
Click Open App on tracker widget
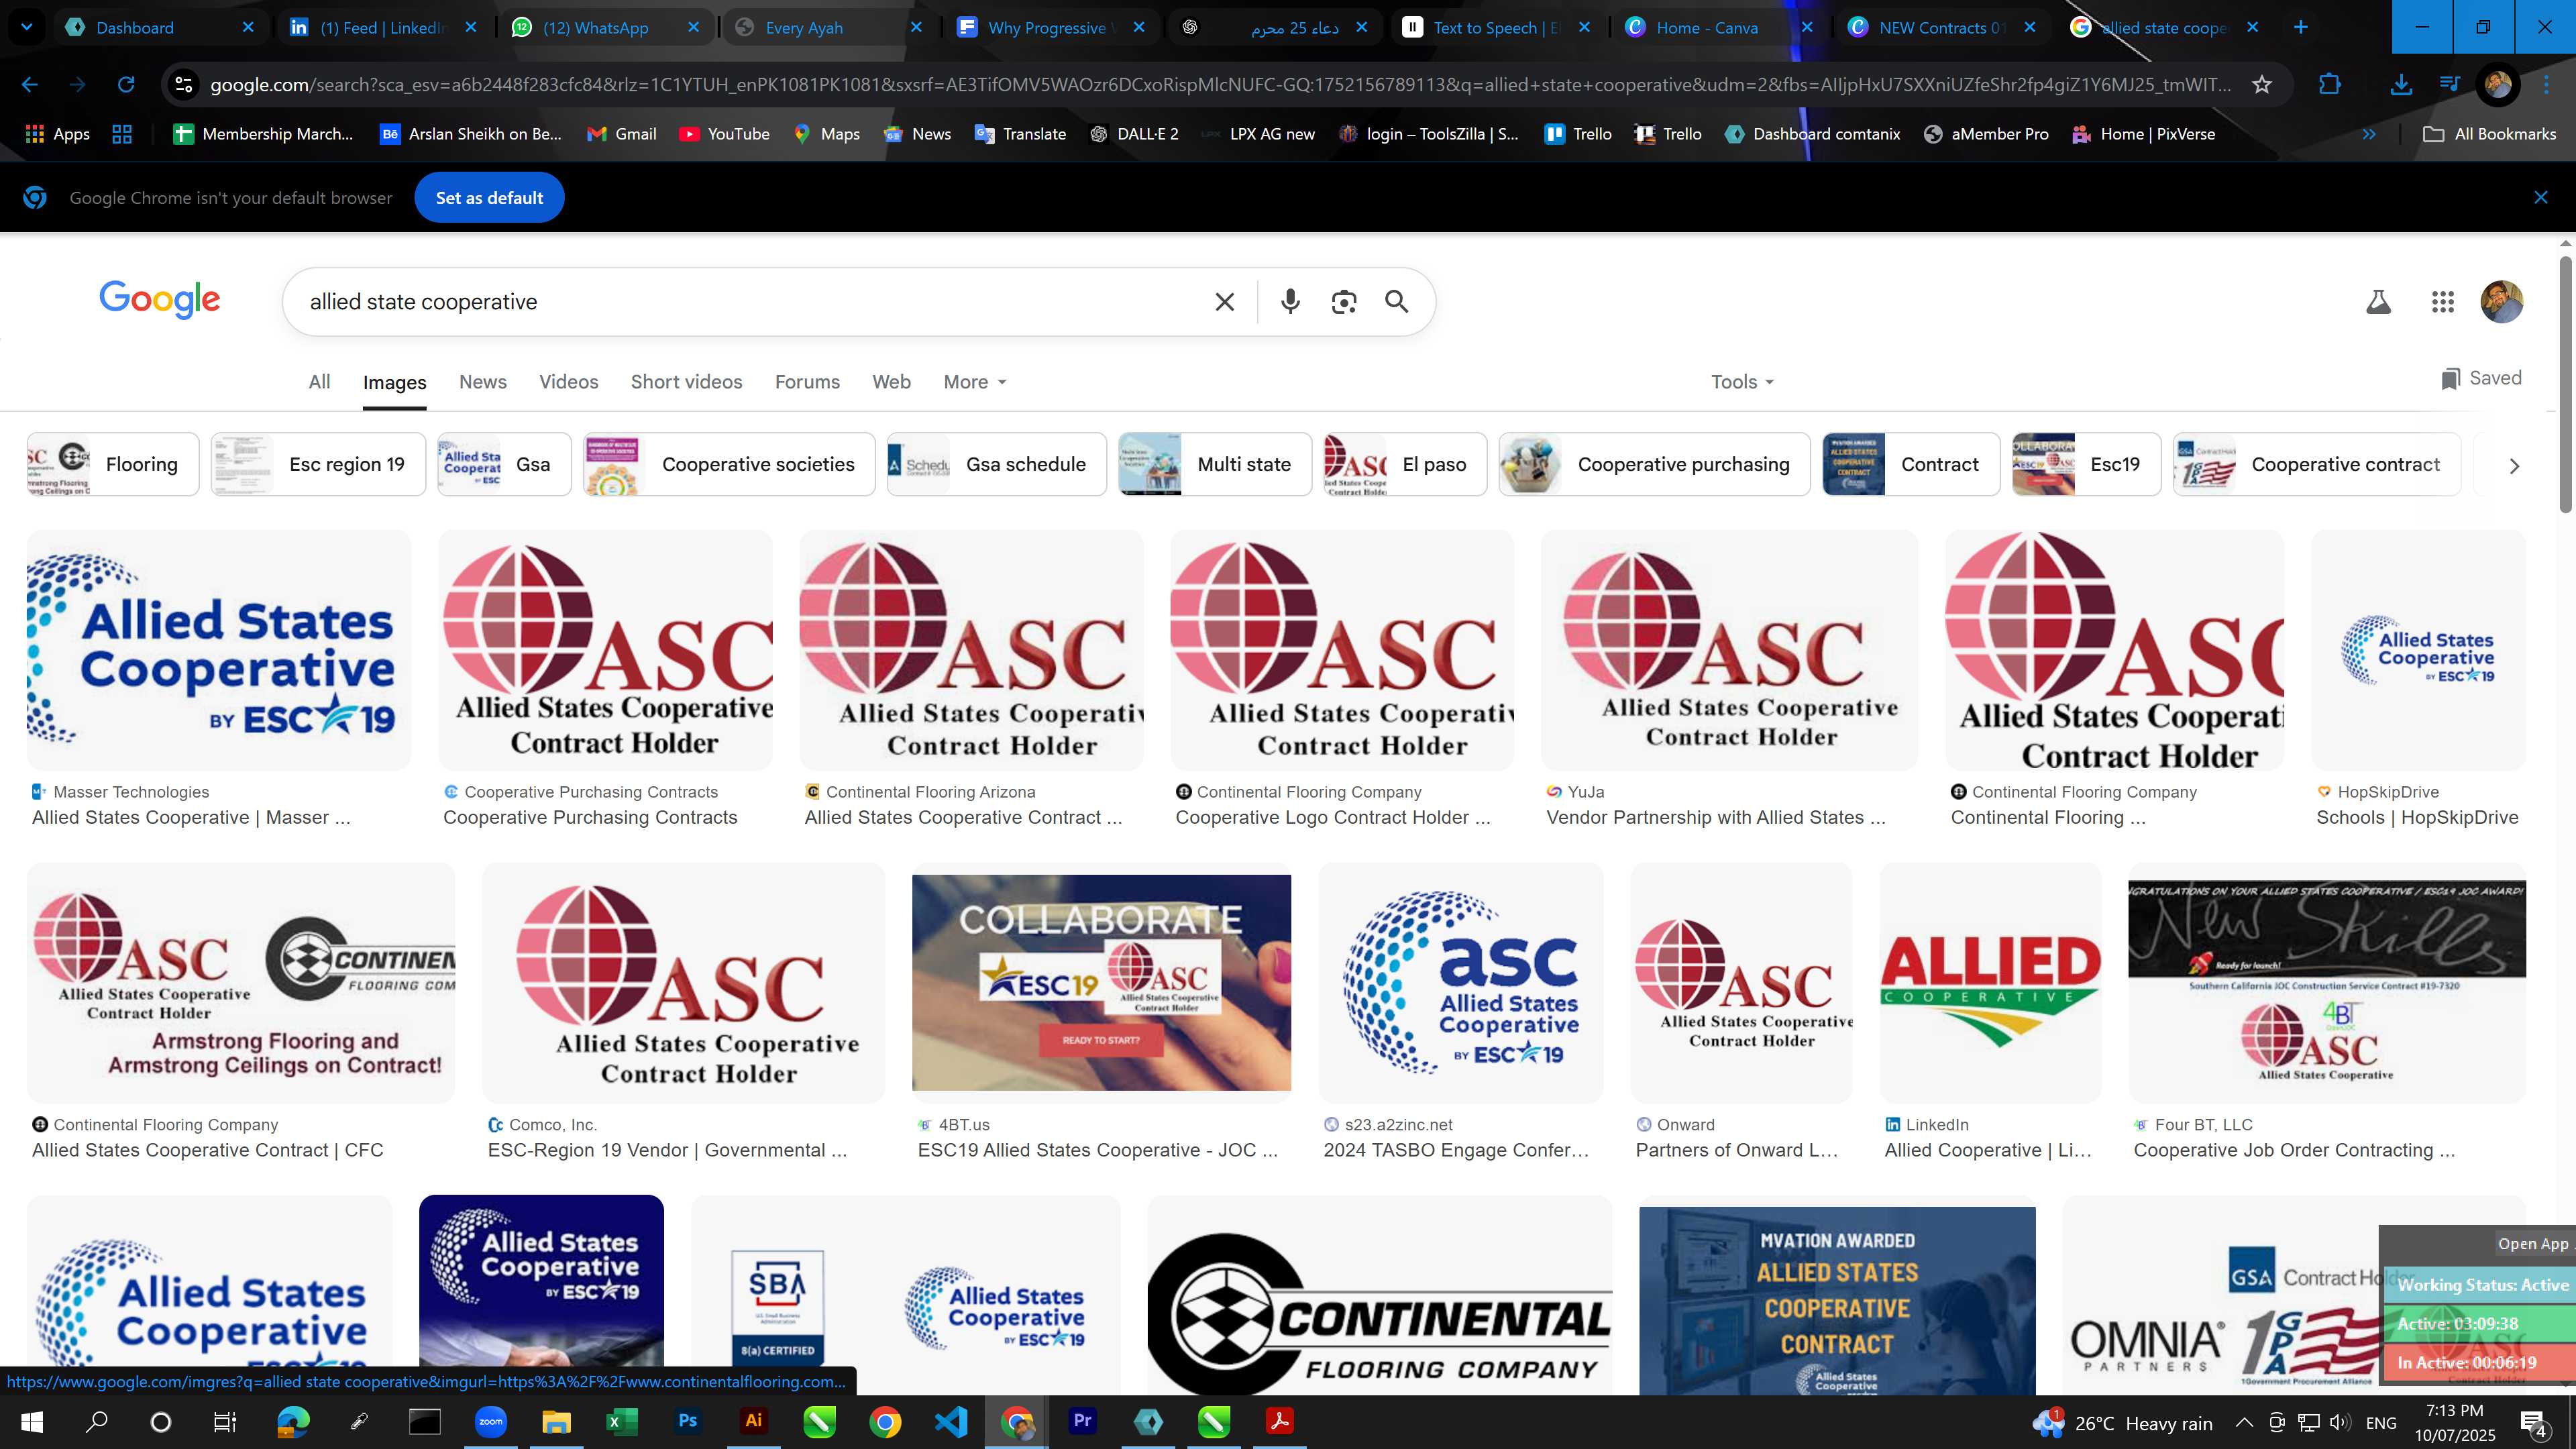[x=2532, y=1244]
